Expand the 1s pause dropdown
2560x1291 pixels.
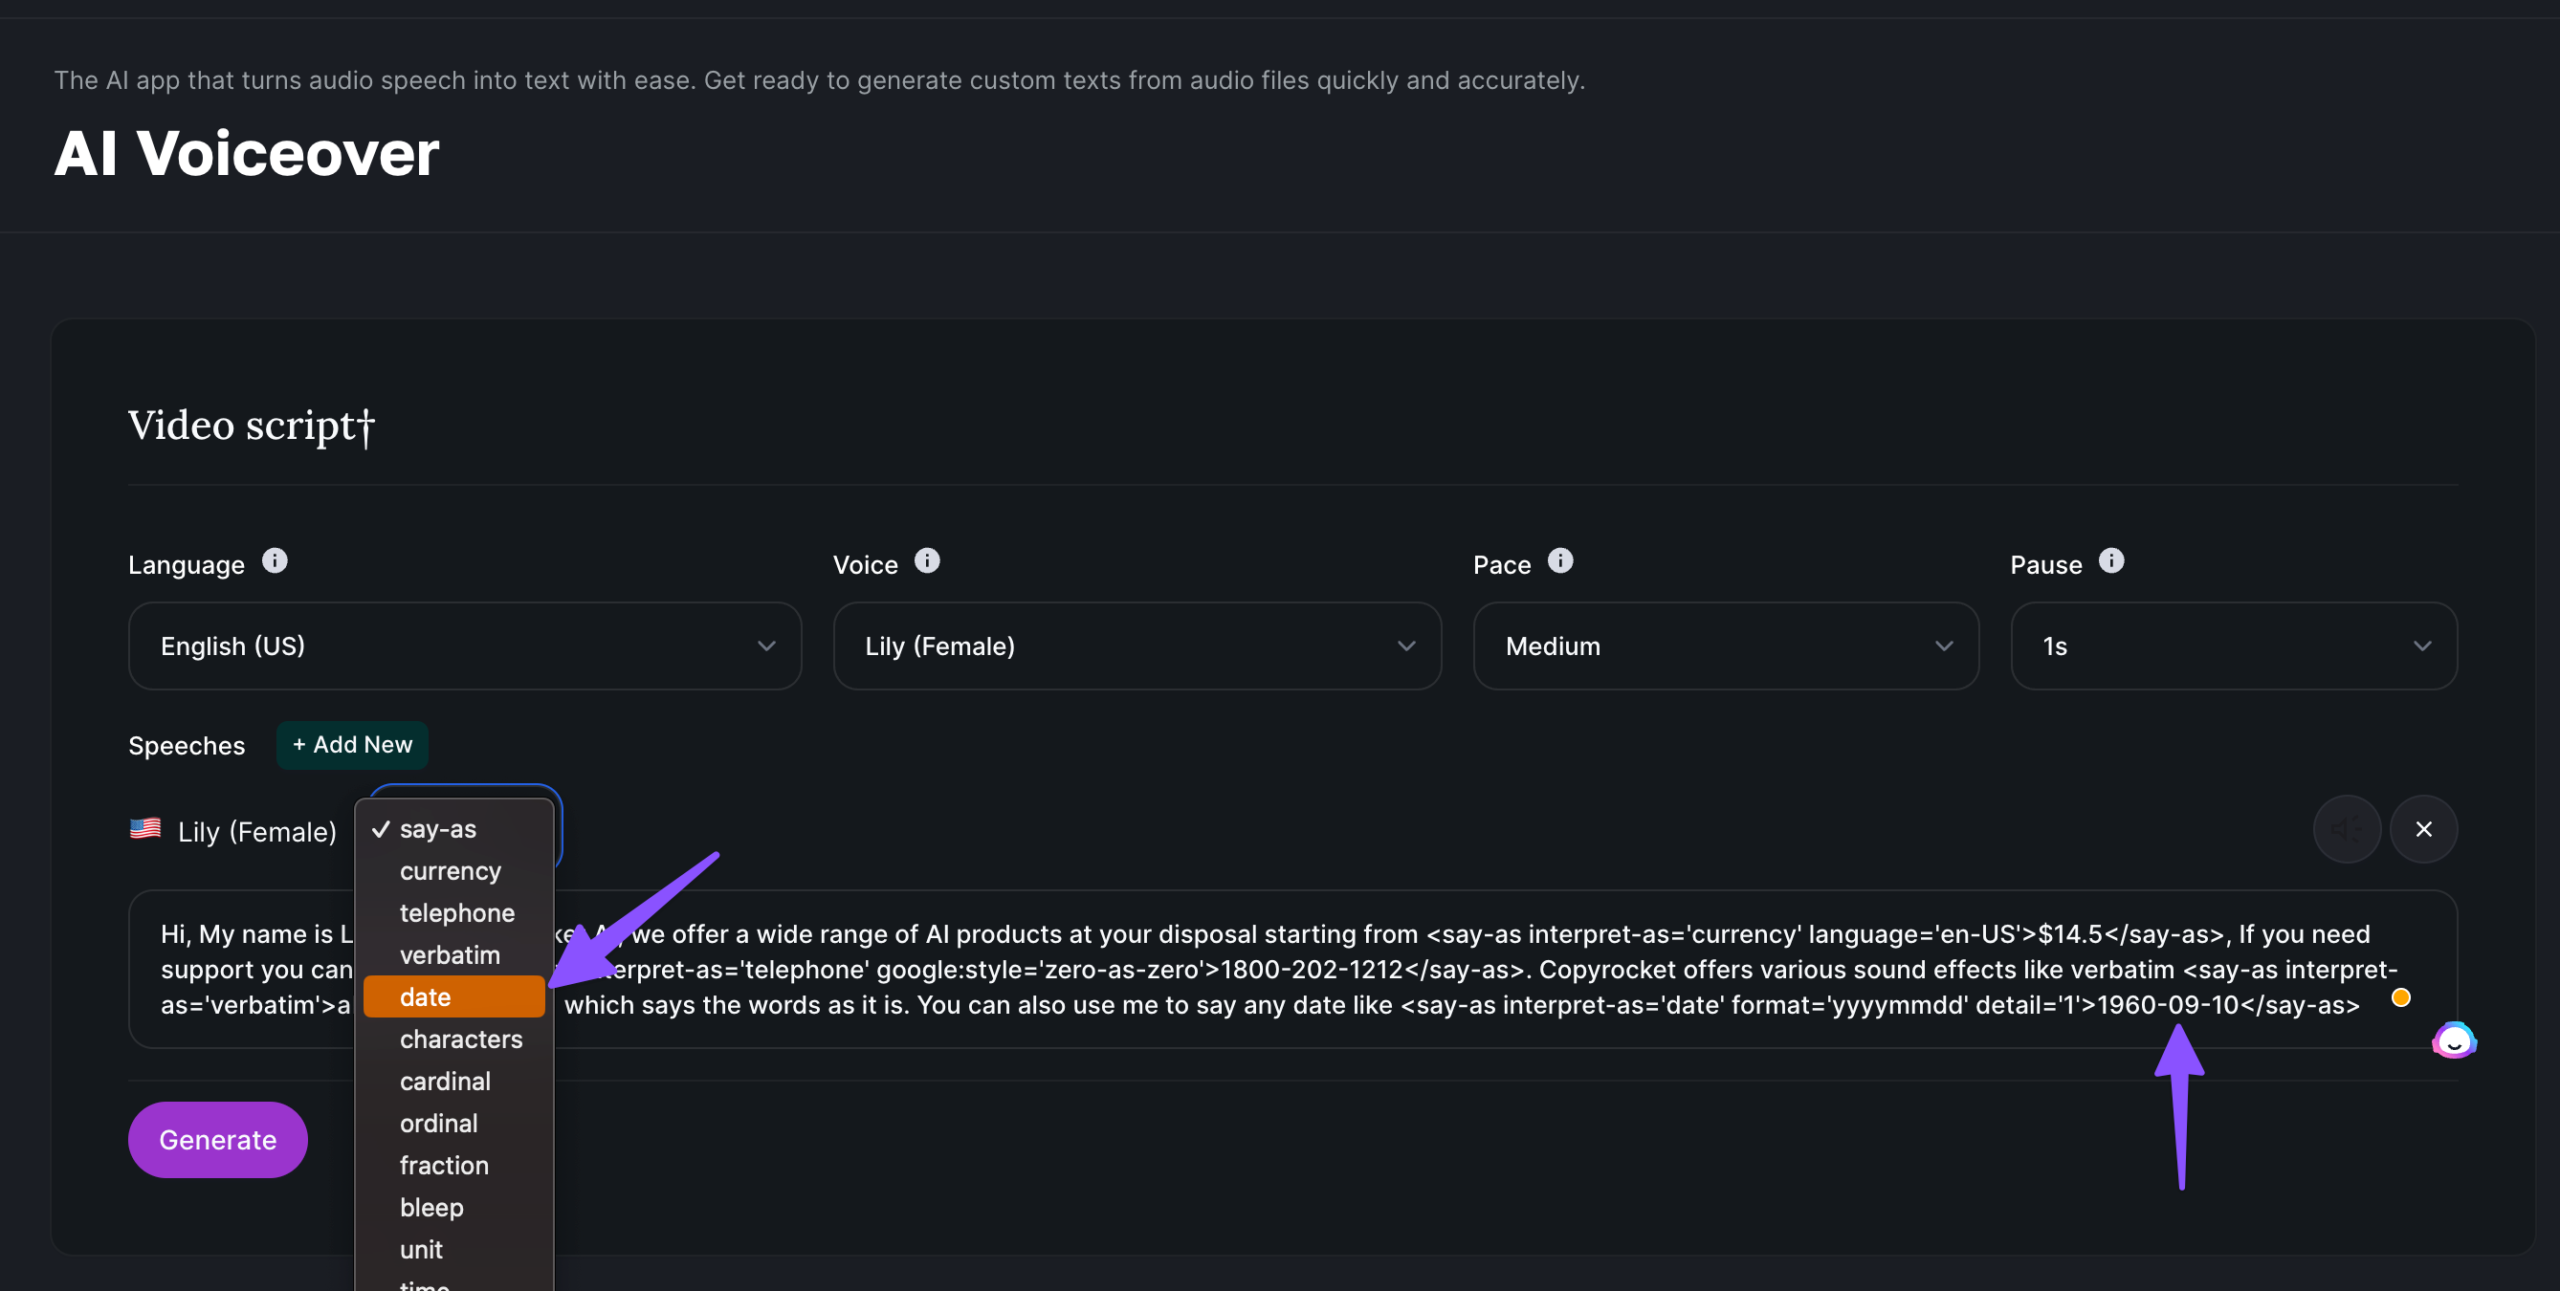coord(2234,646)
